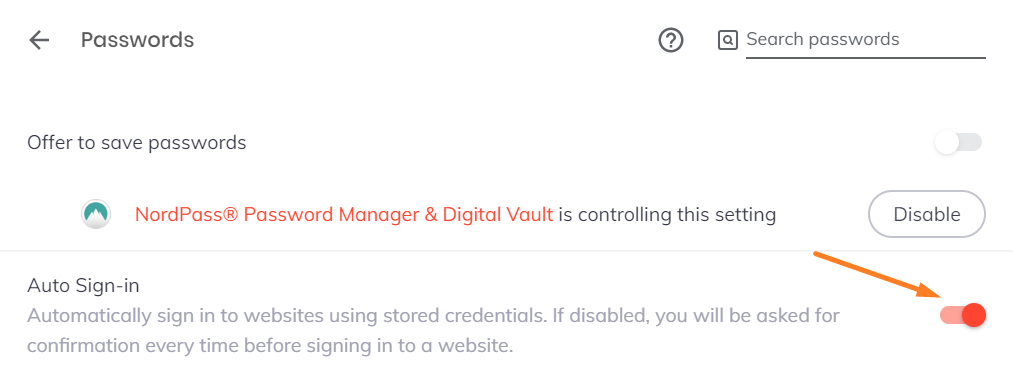Click the search magnifier icon
This screenshot has height=385, width=1013.
[727, 40]
